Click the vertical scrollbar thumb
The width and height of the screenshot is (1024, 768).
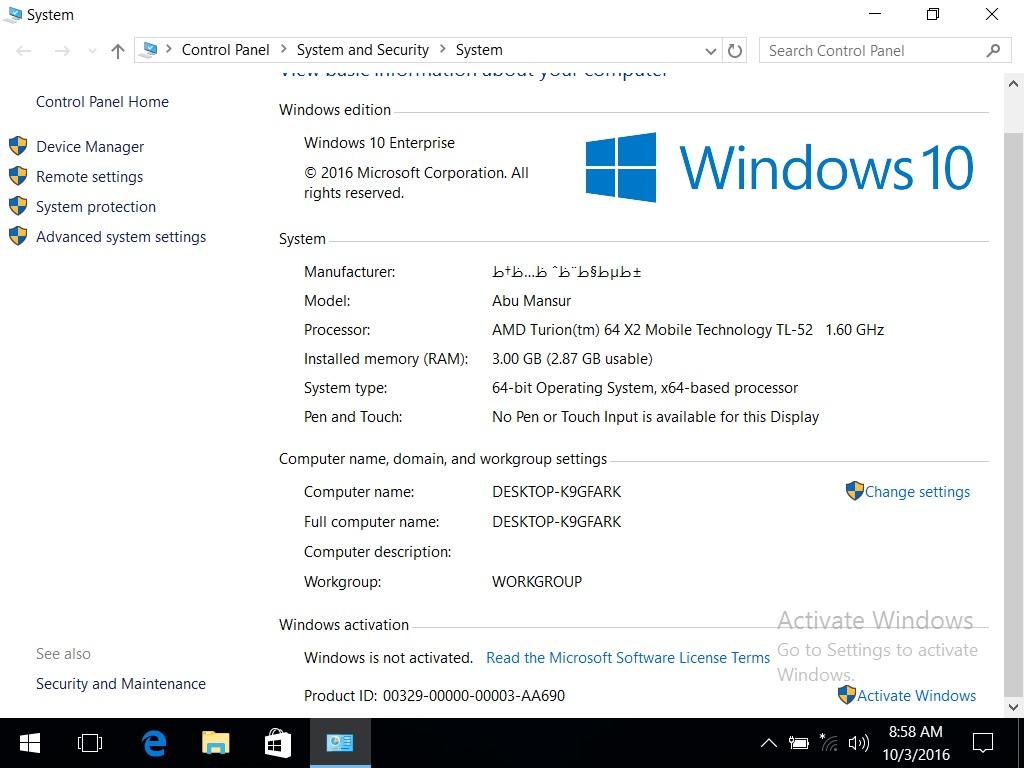coord(1013,415)
